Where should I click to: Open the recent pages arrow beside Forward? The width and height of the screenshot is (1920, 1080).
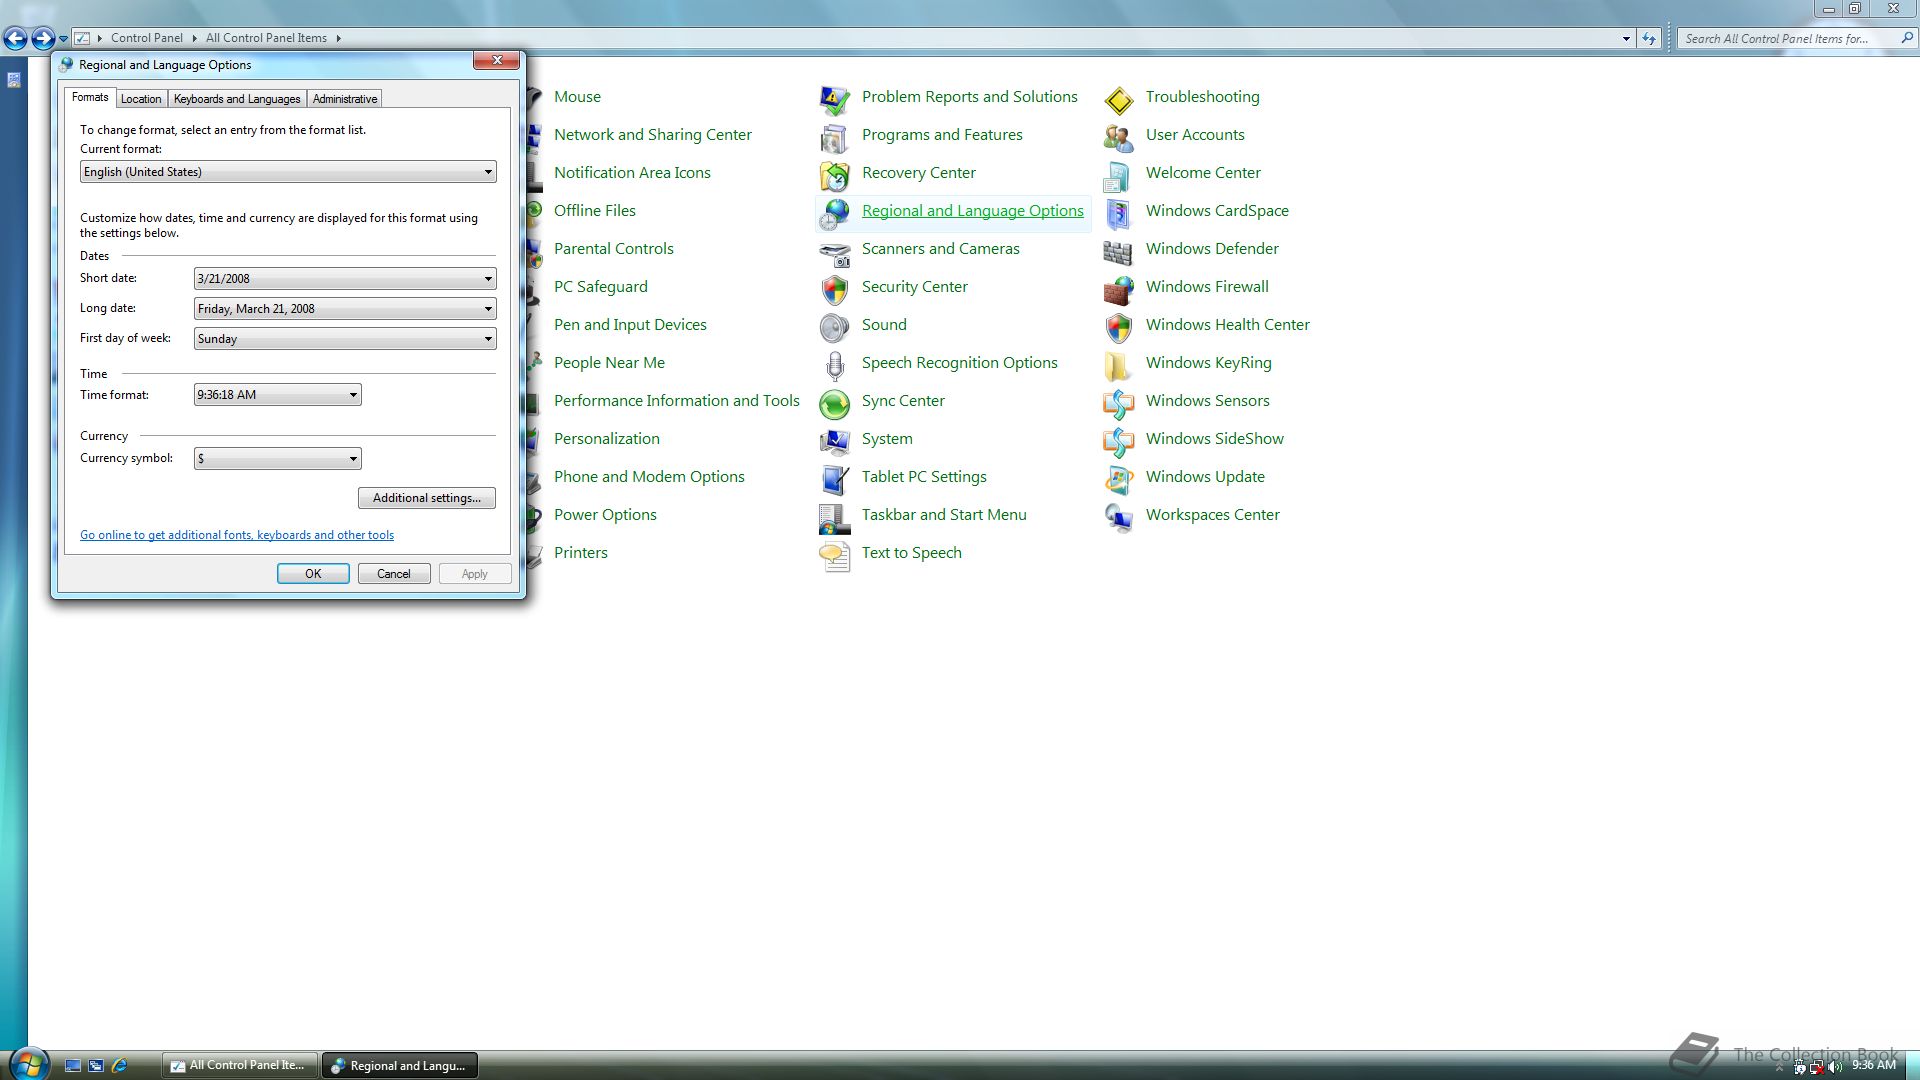[x=63, y=39]
